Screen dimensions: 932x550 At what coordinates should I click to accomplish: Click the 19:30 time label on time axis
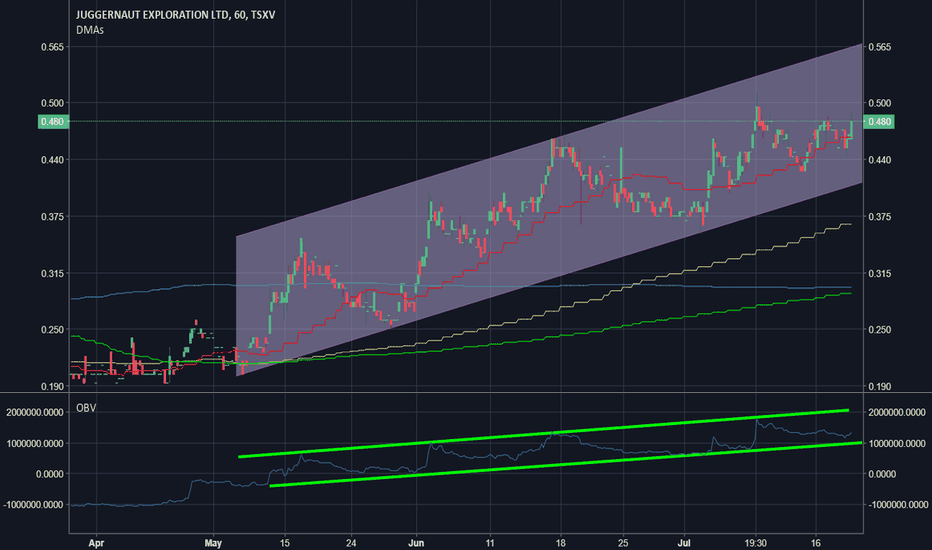tap(755, 543)
